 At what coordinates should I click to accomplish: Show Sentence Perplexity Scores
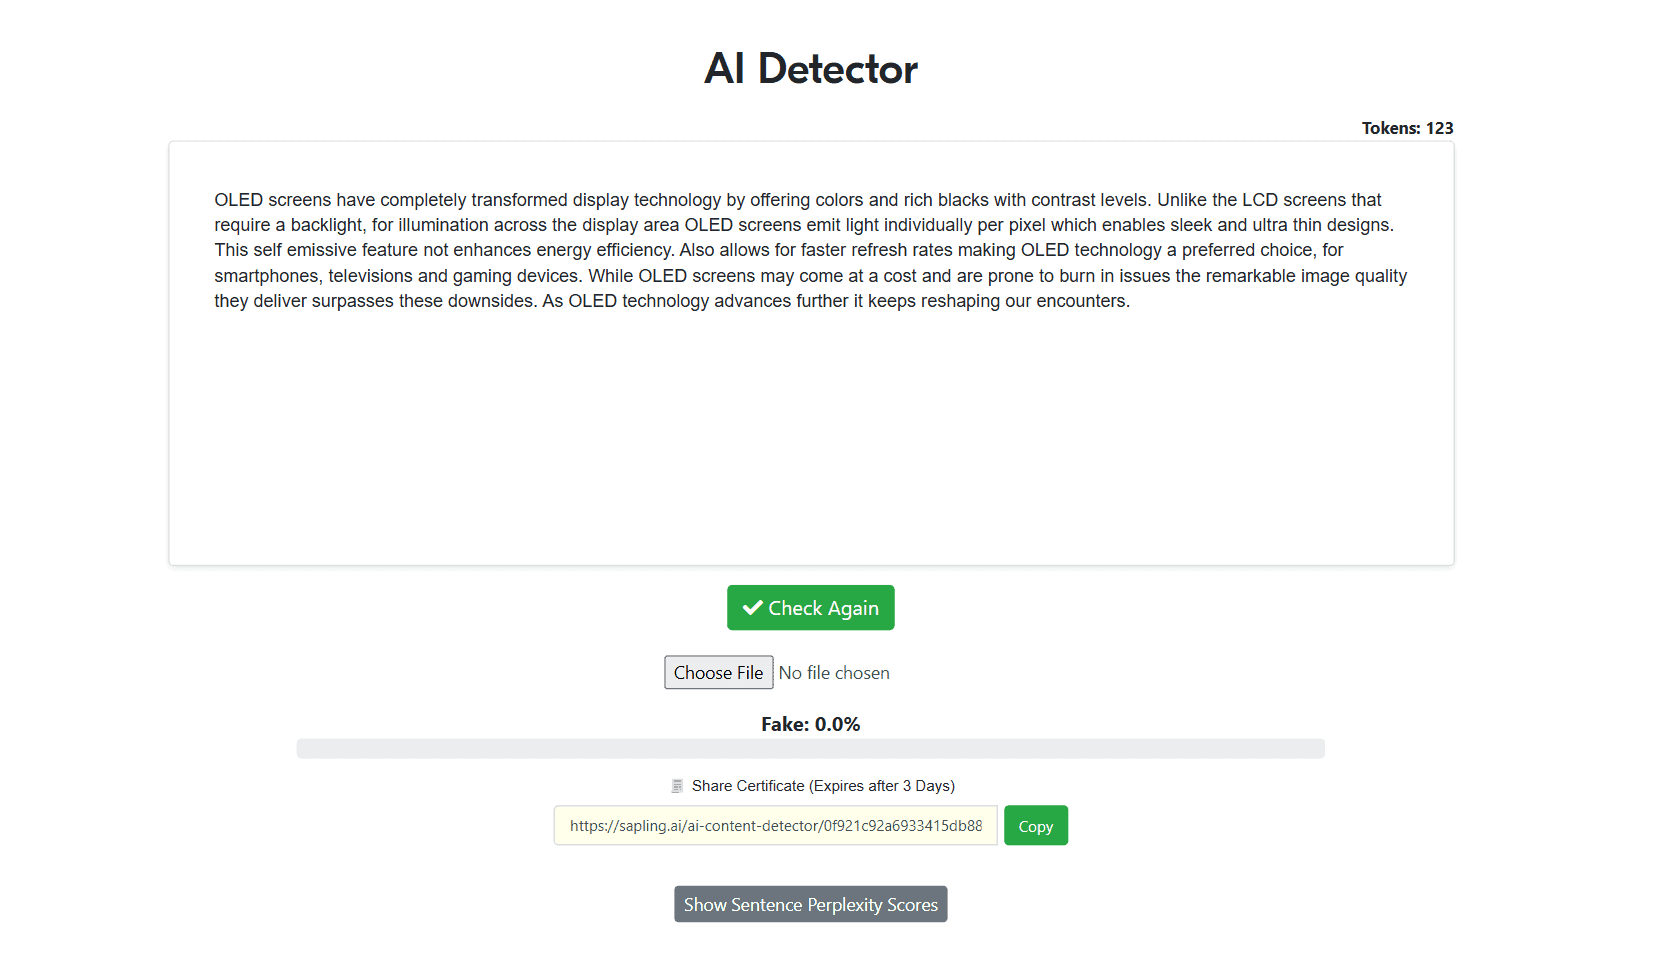[811, 905]
